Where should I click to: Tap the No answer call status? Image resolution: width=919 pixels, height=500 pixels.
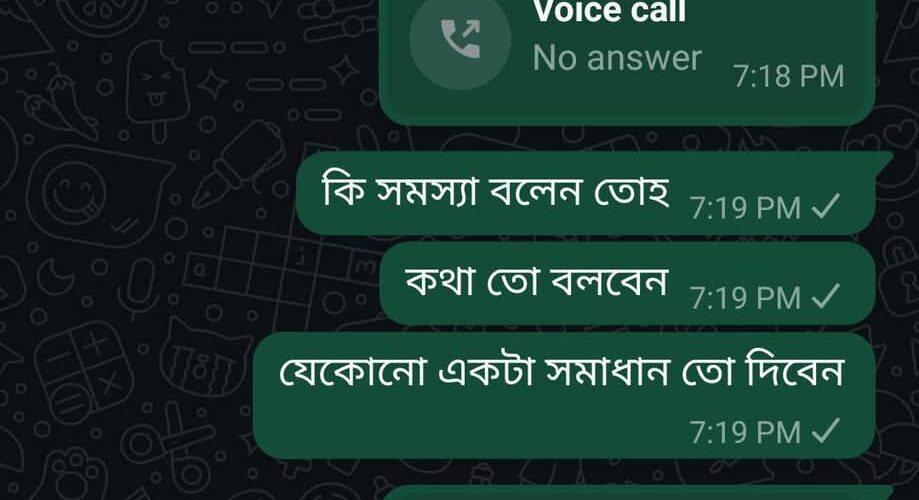coord(617,58)
